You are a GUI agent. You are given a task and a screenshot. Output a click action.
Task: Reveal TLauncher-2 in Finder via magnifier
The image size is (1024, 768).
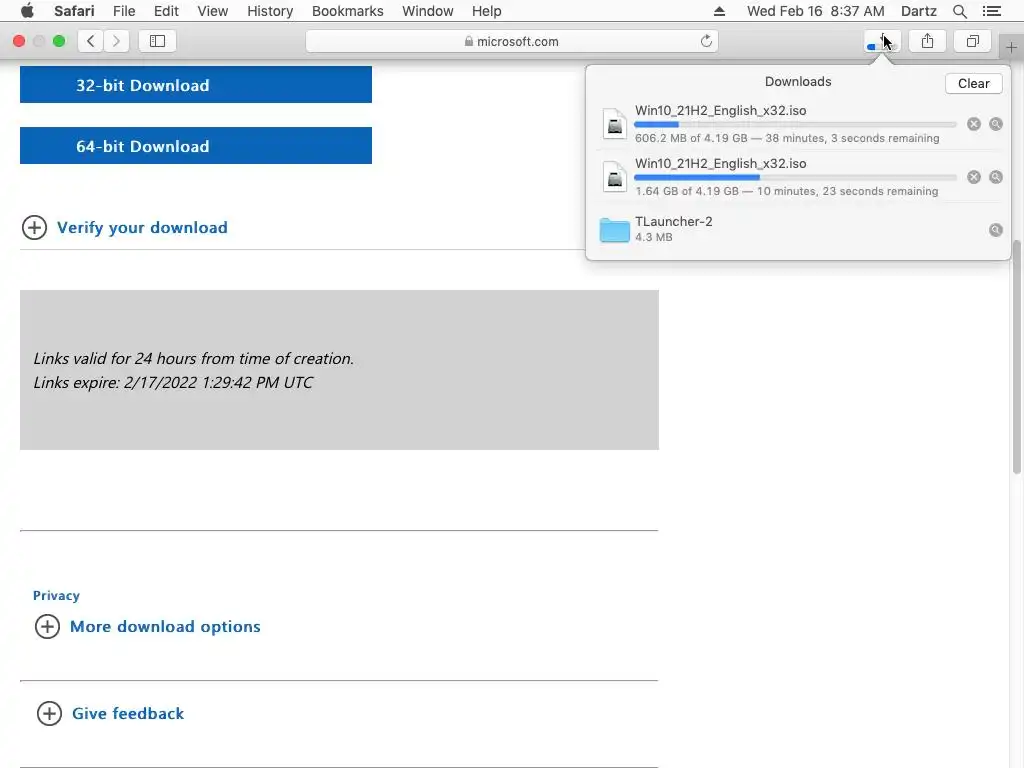(996, 230)
